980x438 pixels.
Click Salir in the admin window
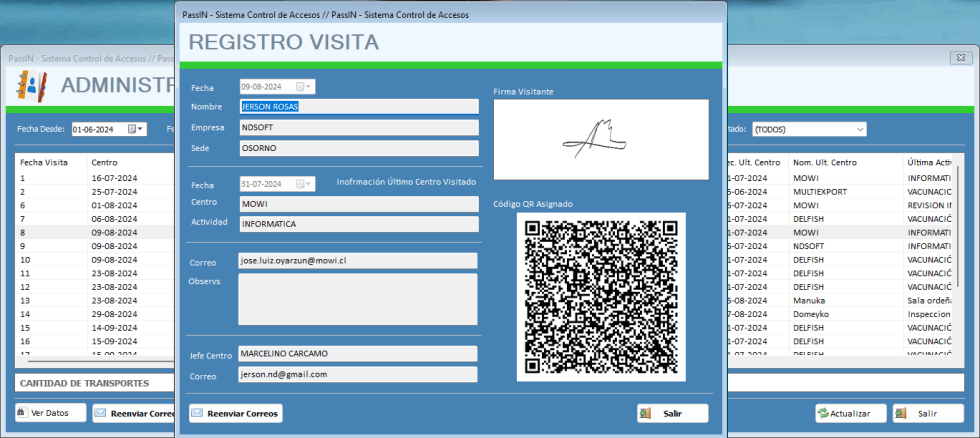point(928,414)
